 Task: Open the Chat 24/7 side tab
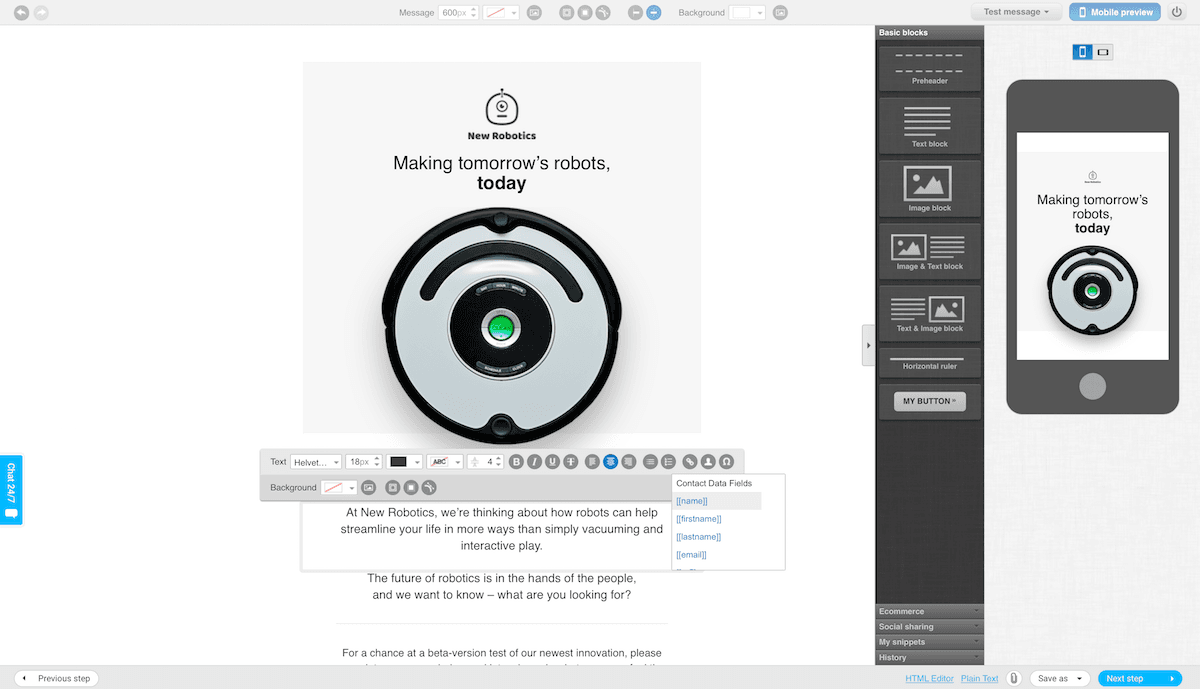pos(11,490)
